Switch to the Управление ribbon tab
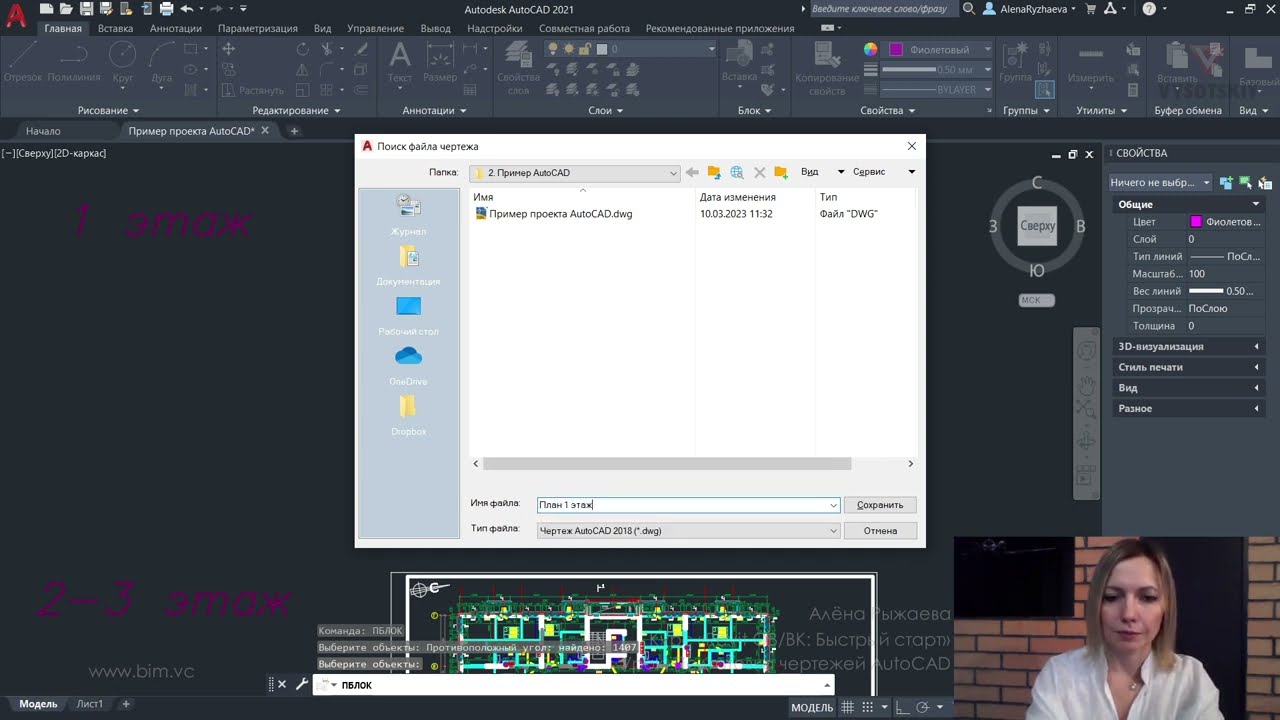Screen dimensions: 1280x720 point(375,28)
